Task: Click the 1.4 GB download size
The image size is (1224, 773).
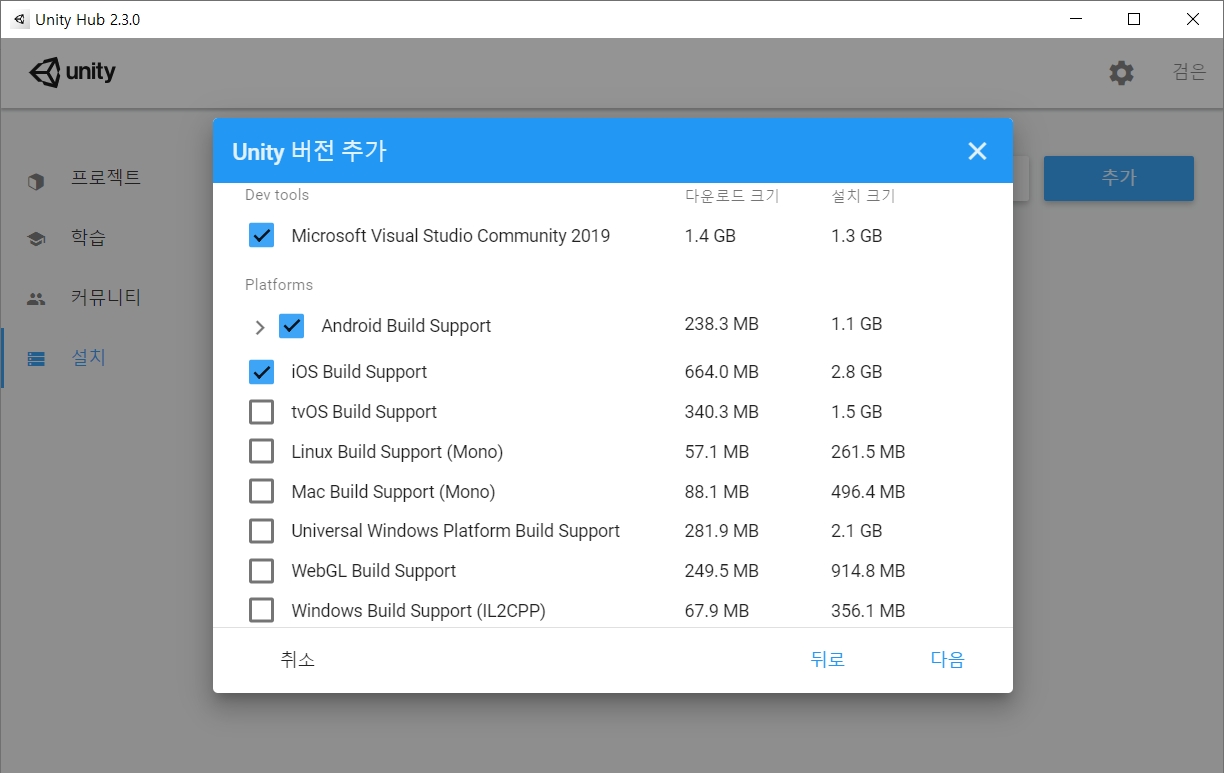Action: (710, 236)
